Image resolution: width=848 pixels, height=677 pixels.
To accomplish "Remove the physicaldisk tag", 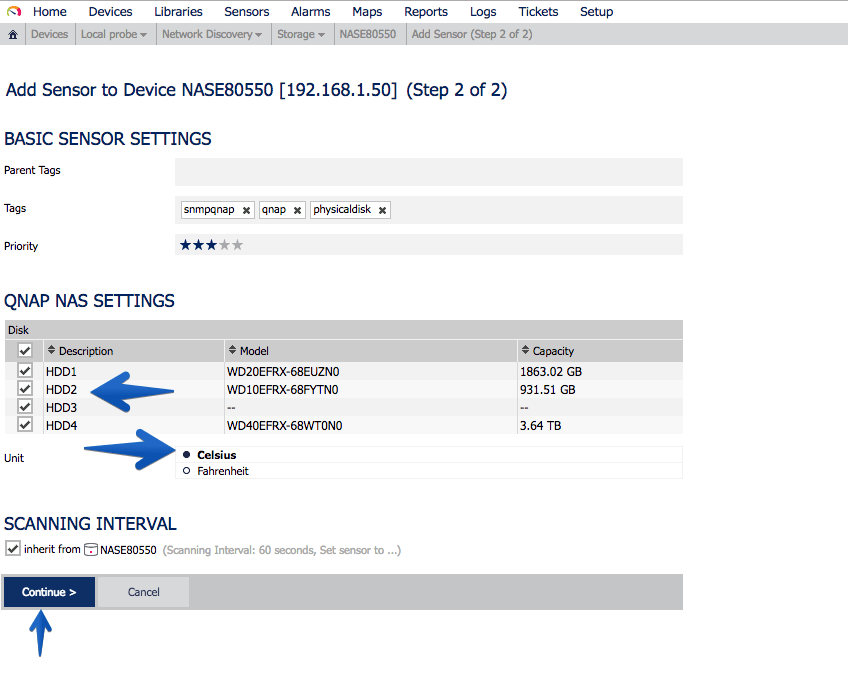I will tap(382, 210).
